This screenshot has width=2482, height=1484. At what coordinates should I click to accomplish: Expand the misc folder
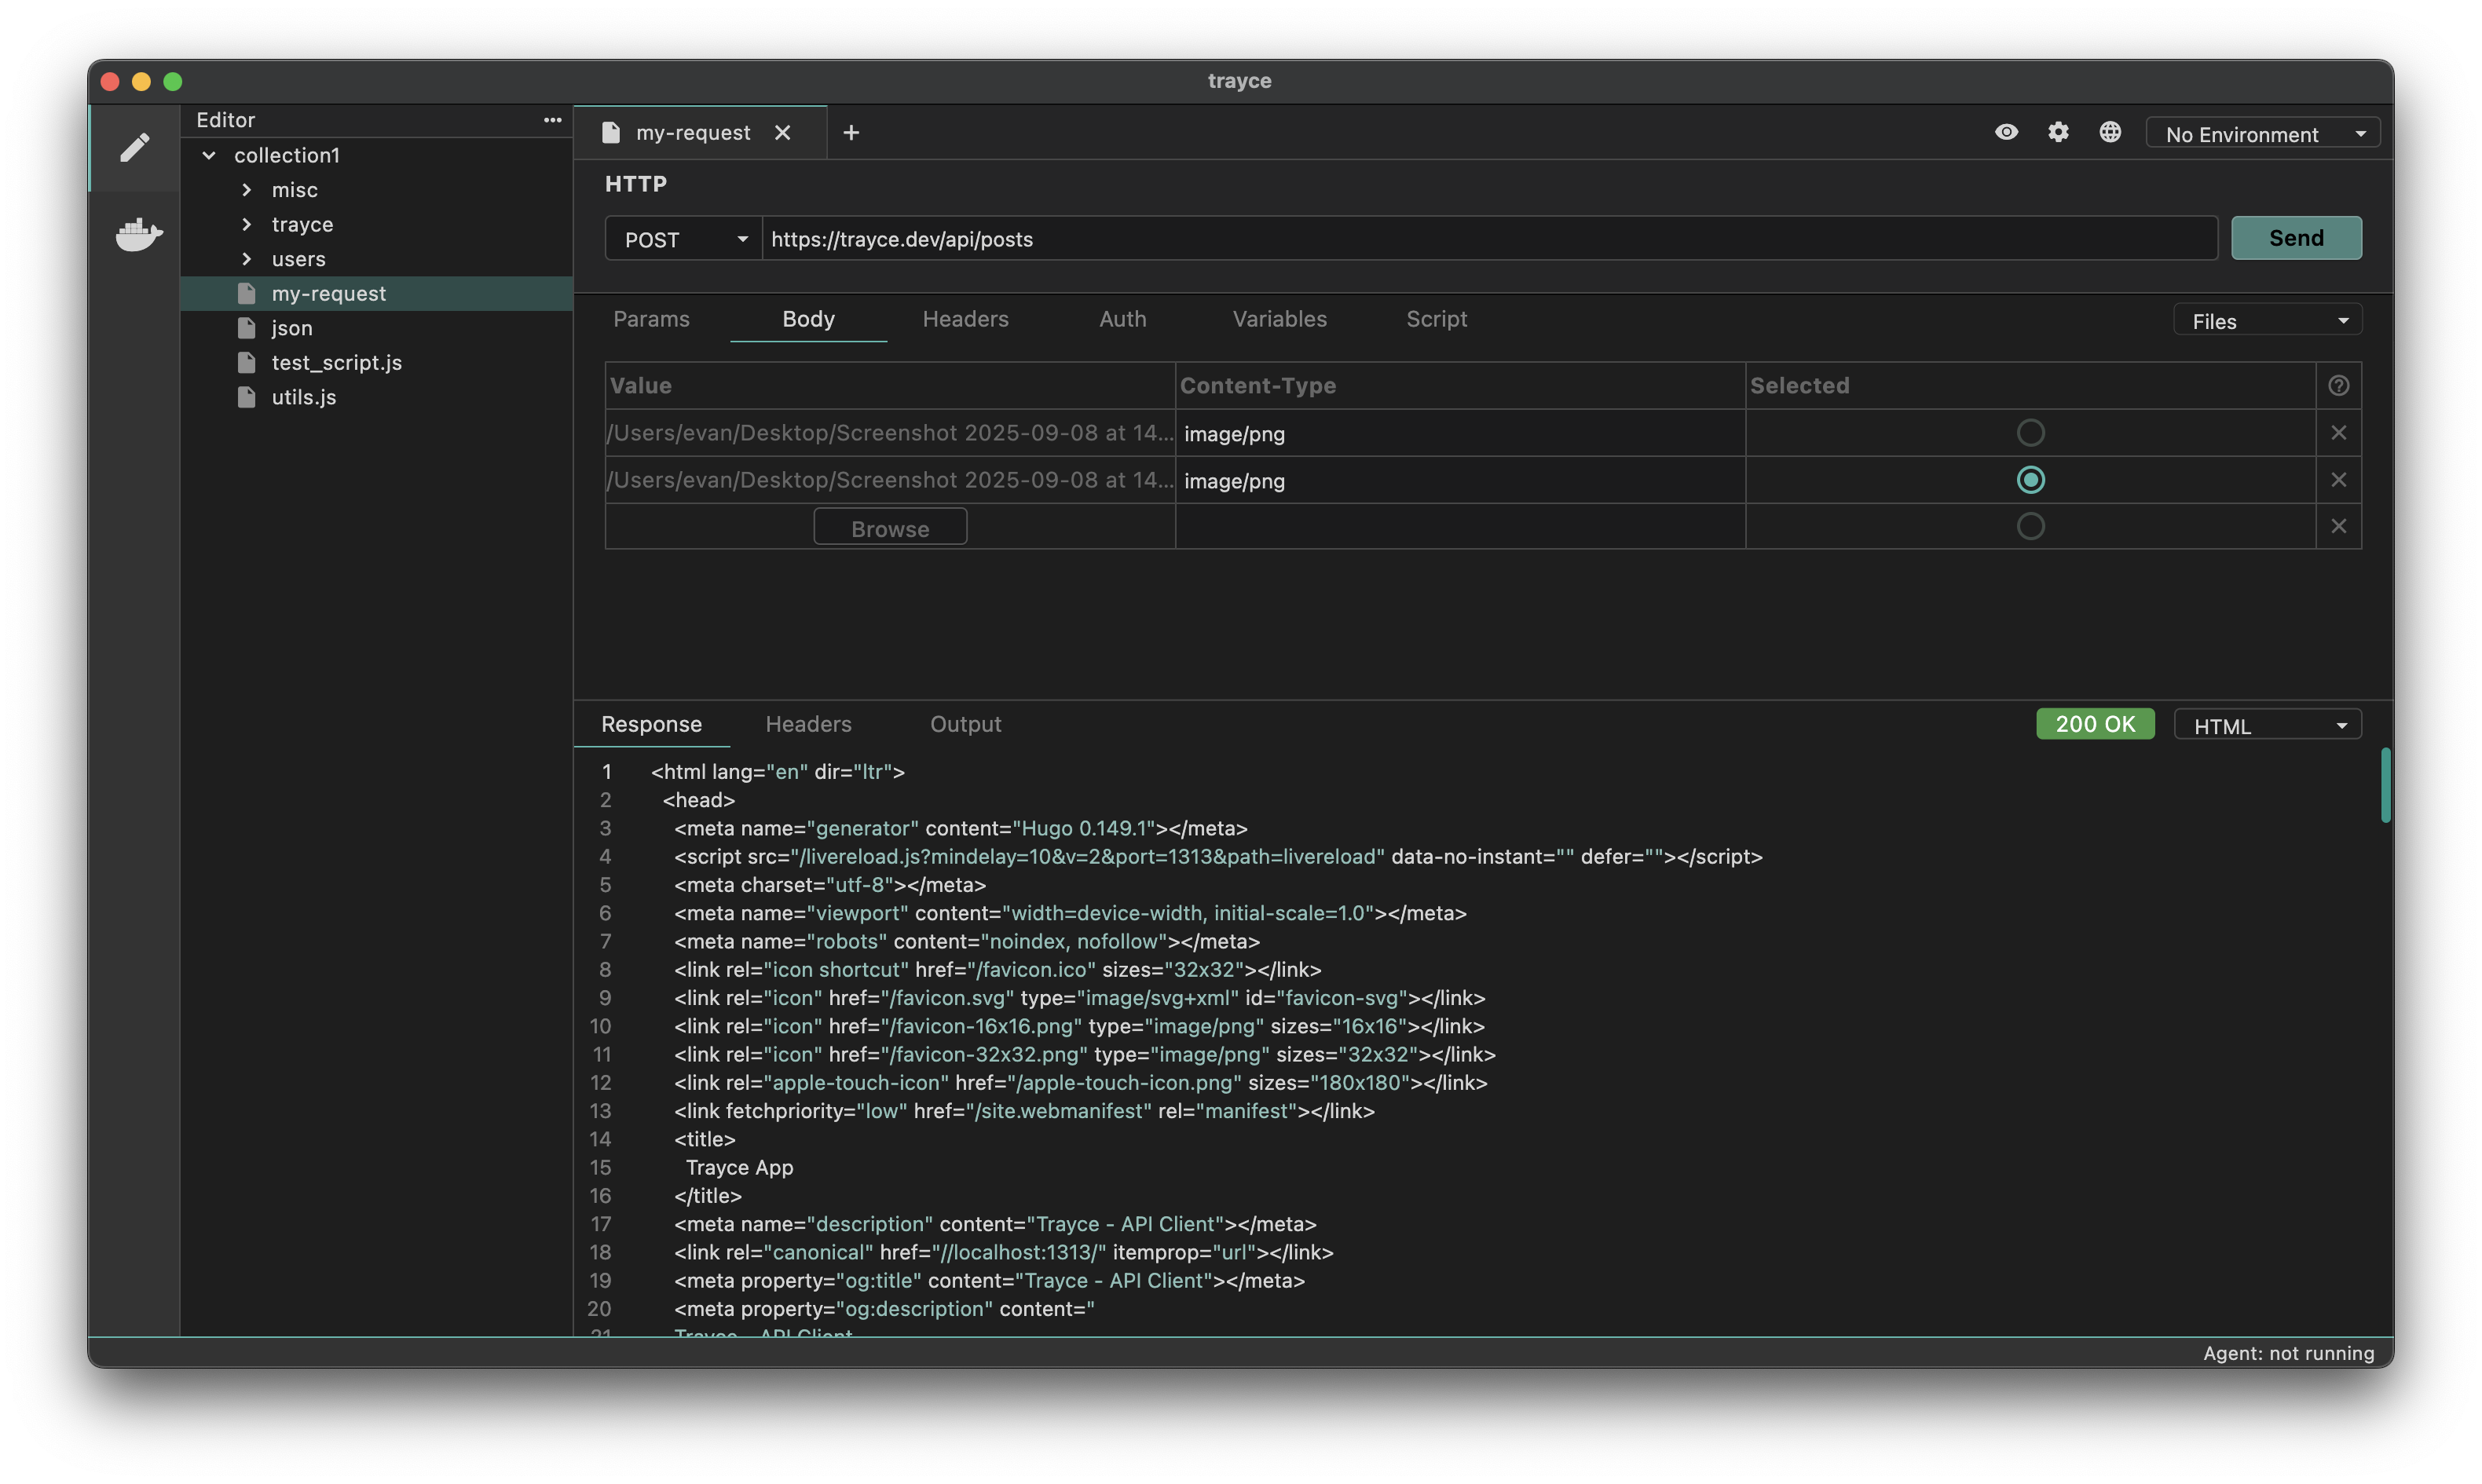pos(247,190)
